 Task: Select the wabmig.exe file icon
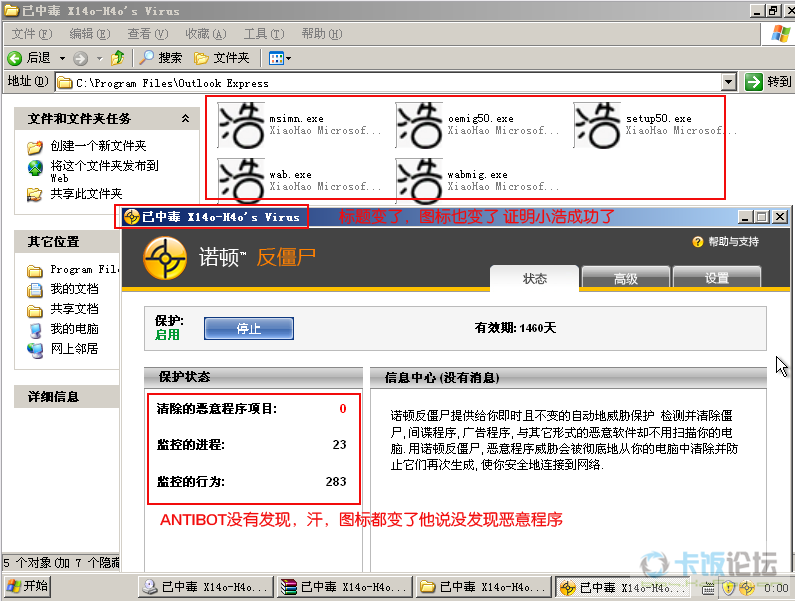coord(419,180)
